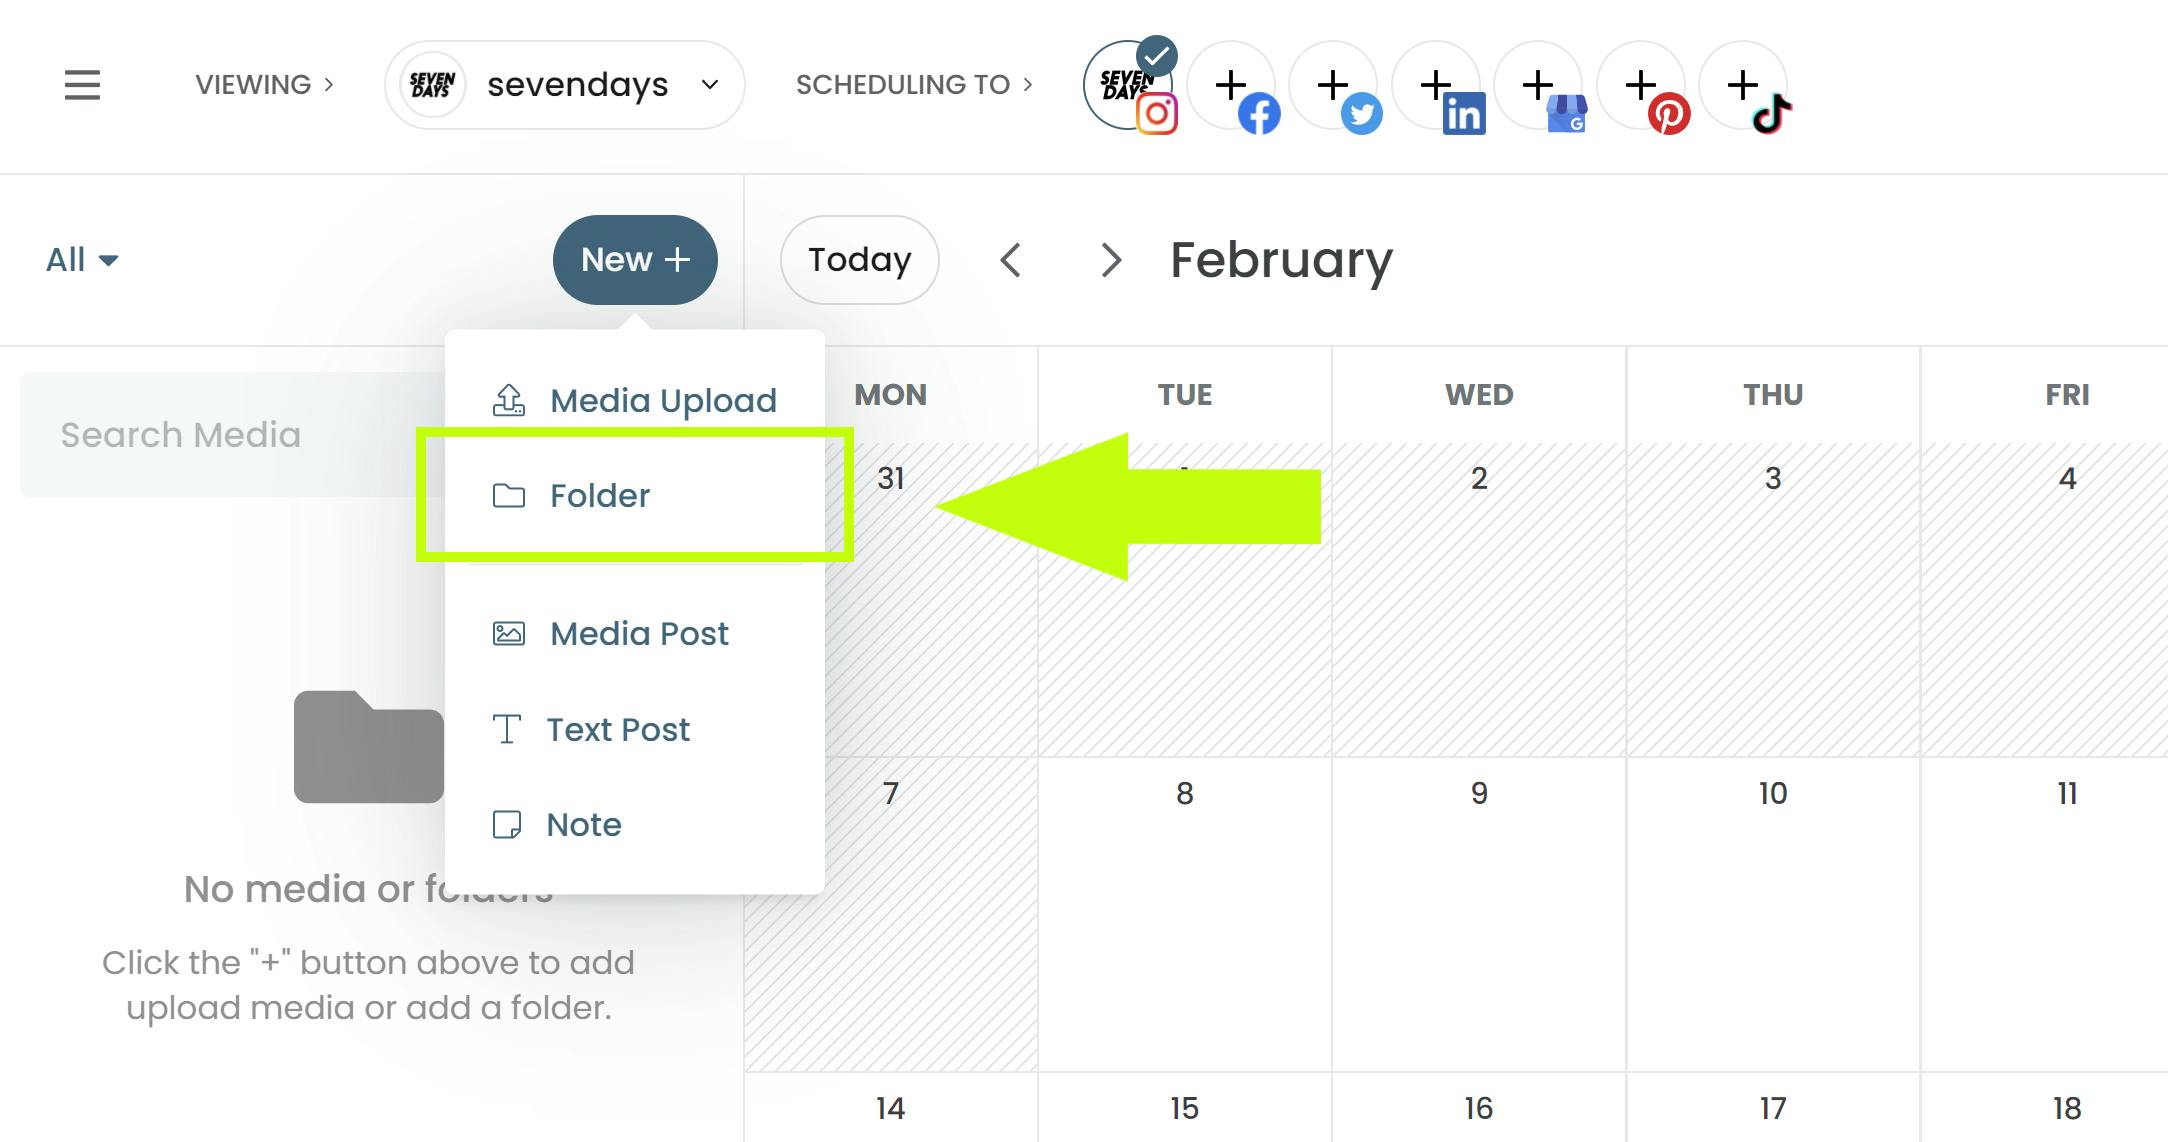
Task: Navigate to previous month using back arrow
Action: 1011,260
